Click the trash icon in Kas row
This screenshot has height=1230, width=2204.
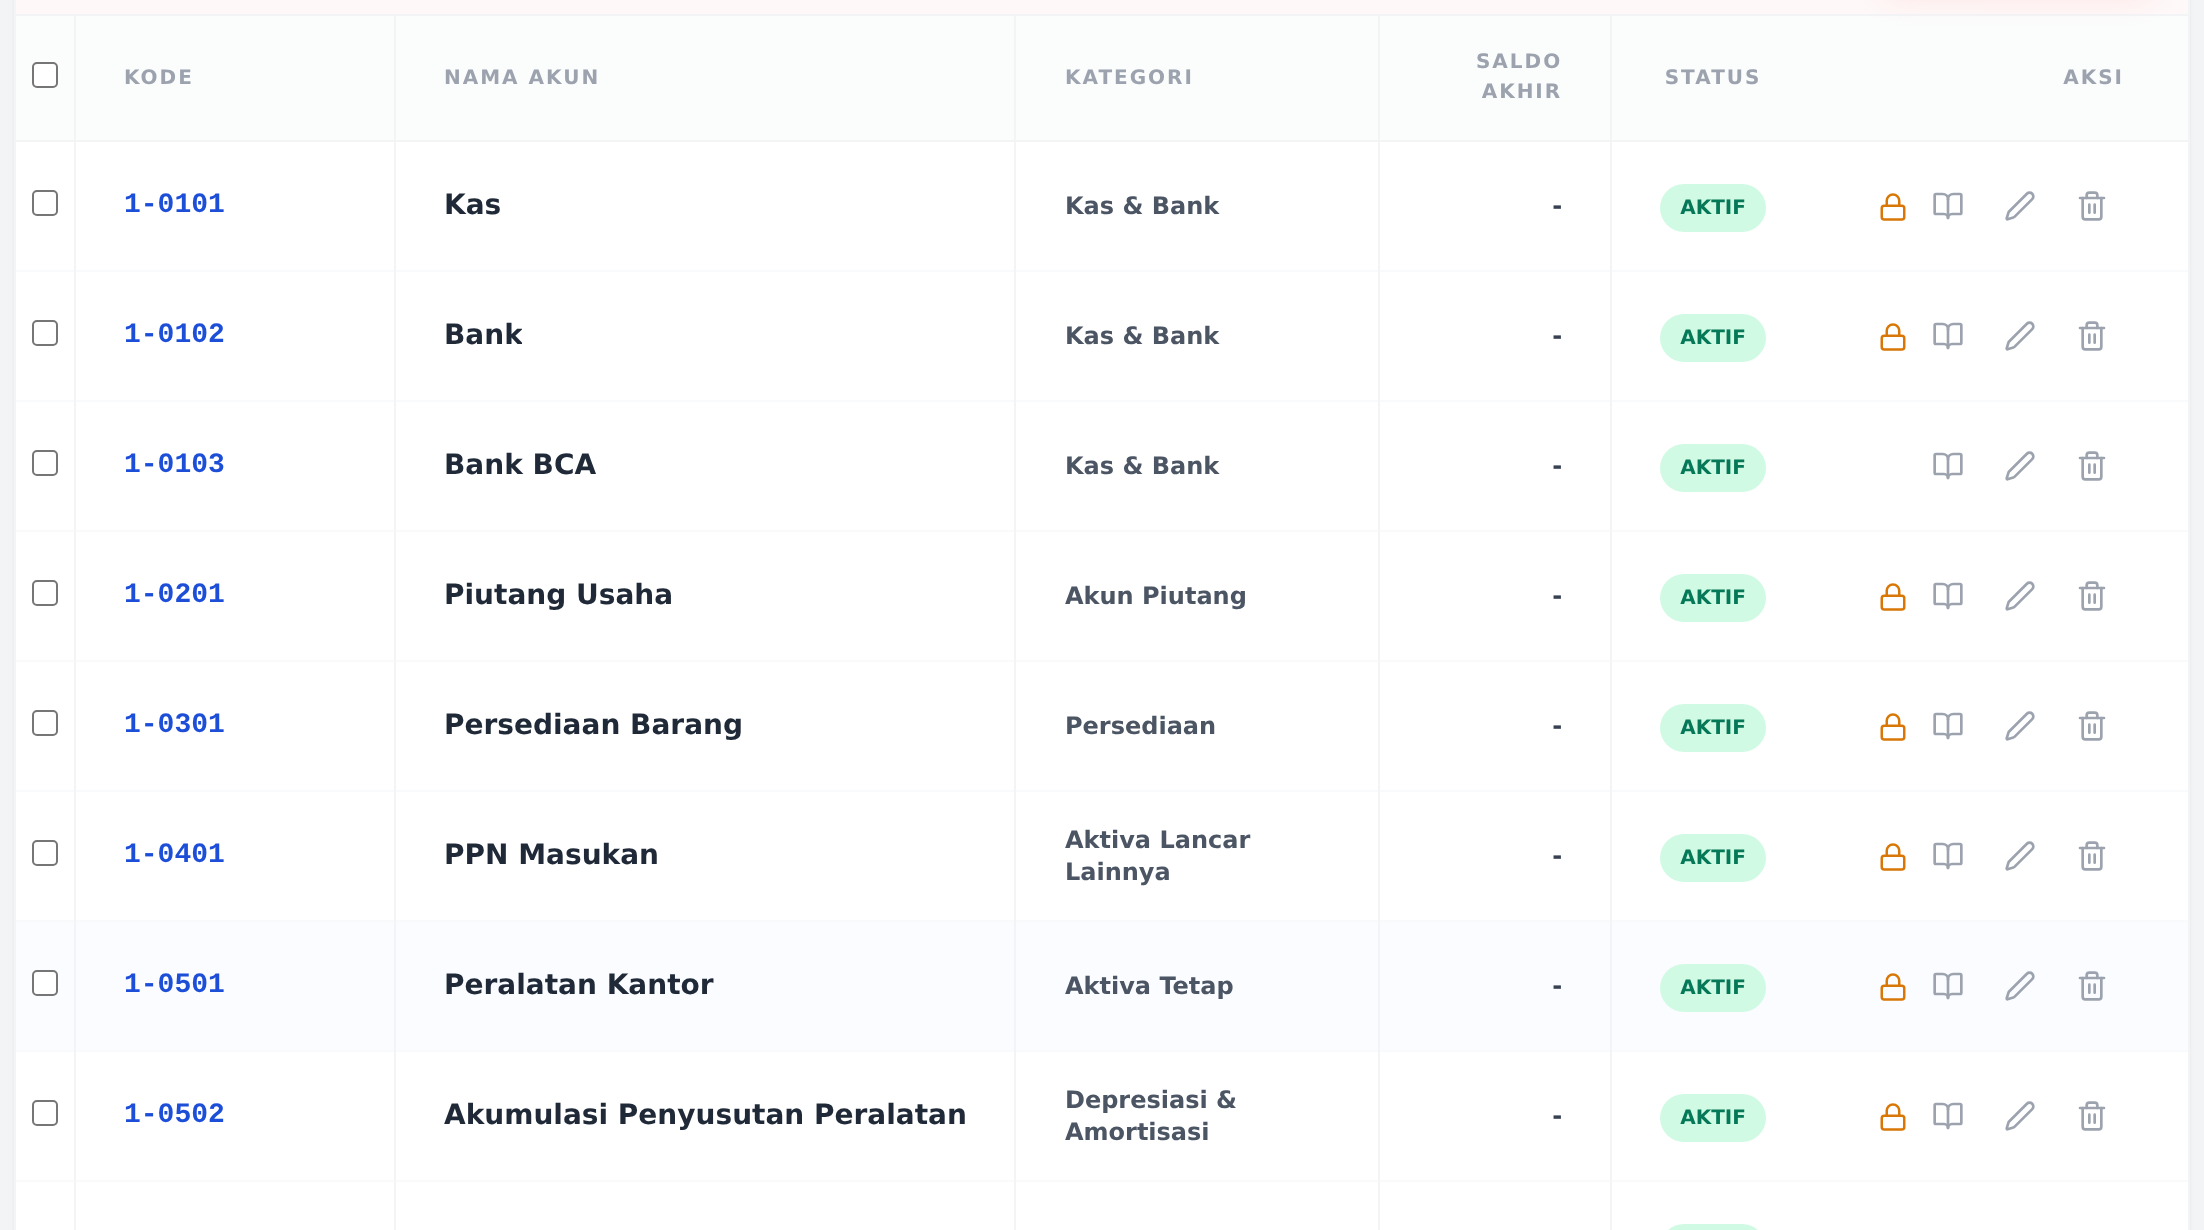click(x=2091, y=206)
